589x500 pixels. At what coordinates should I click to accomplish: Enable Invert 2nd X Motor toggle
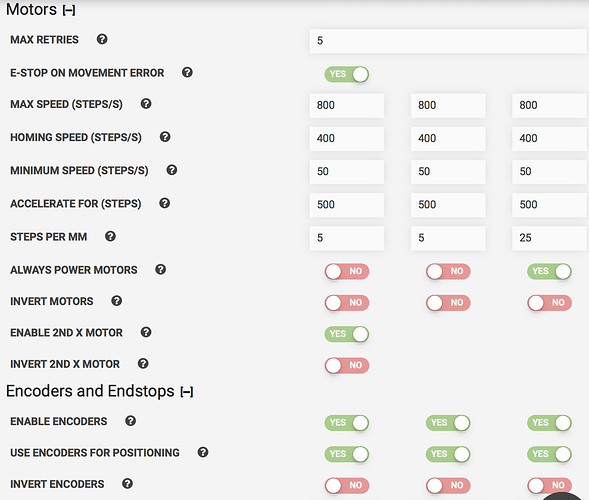point(347,365)
